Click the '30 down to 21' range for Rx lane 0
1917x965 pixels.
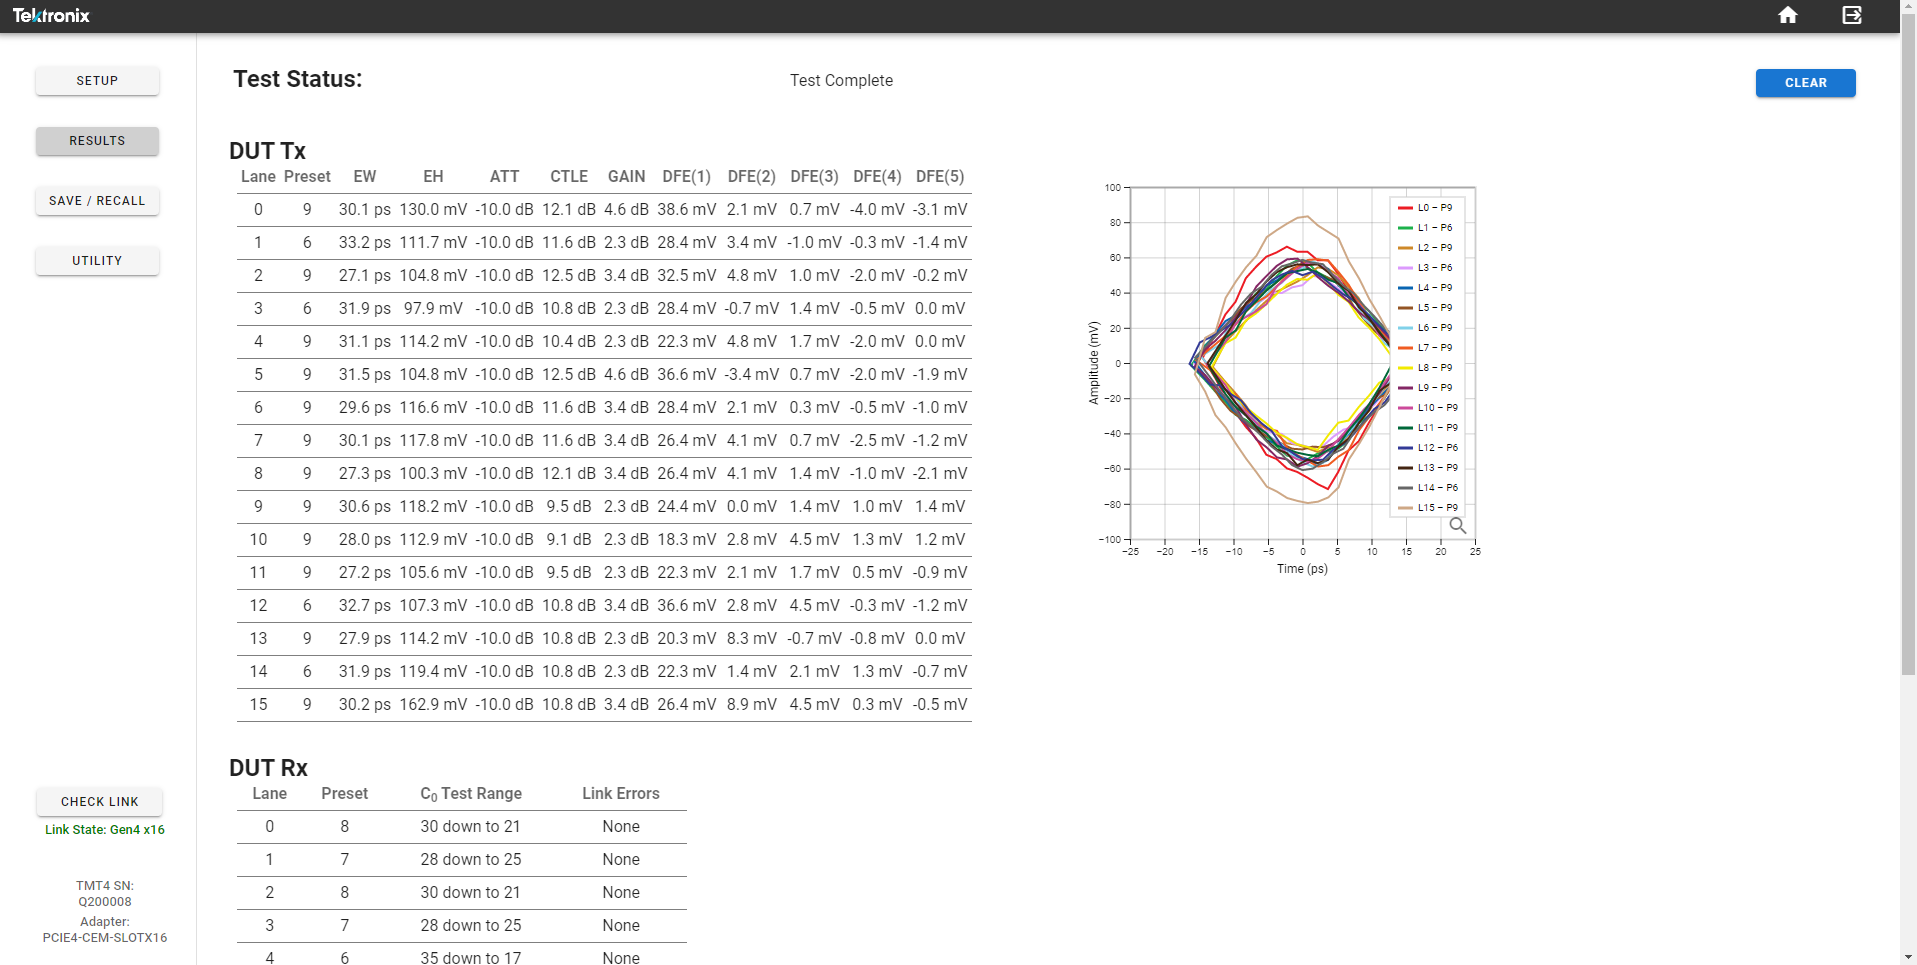coord(470,827)
